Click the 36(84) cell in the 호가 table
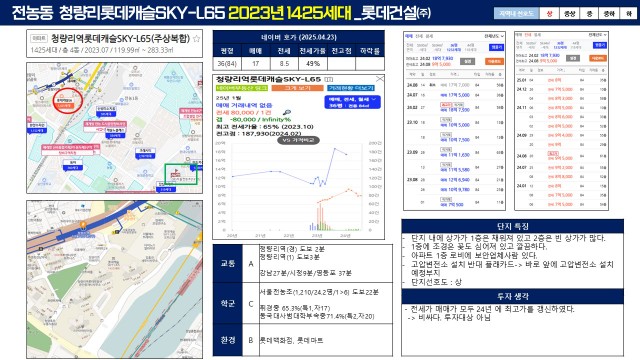 click(x=227, y=64)
